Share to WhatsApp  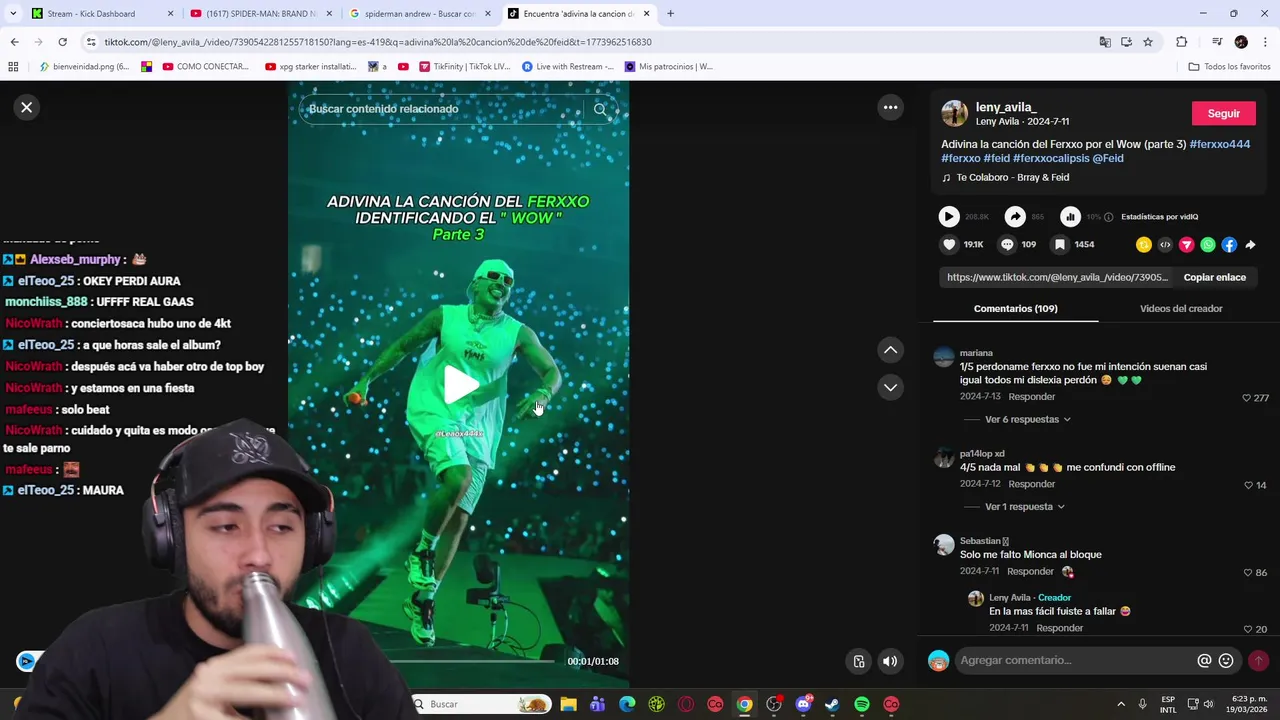pyautogui.click(x=1208, y=244)
